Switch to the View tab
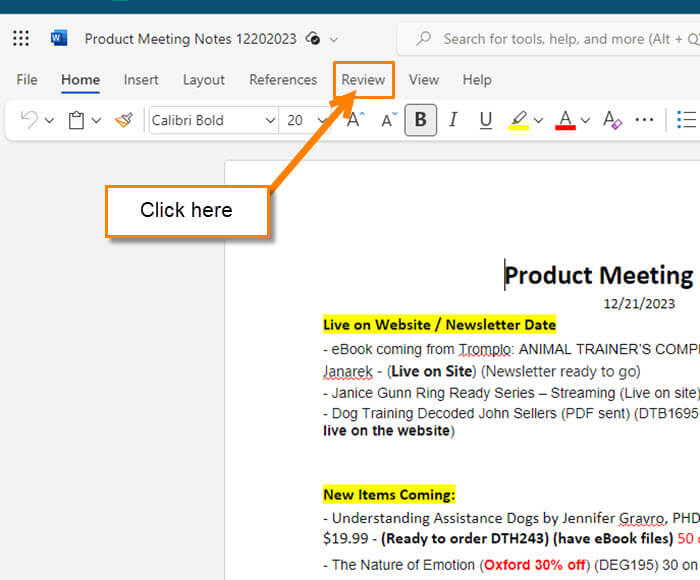This screenshot has height=580, width=700. (424, 80)
